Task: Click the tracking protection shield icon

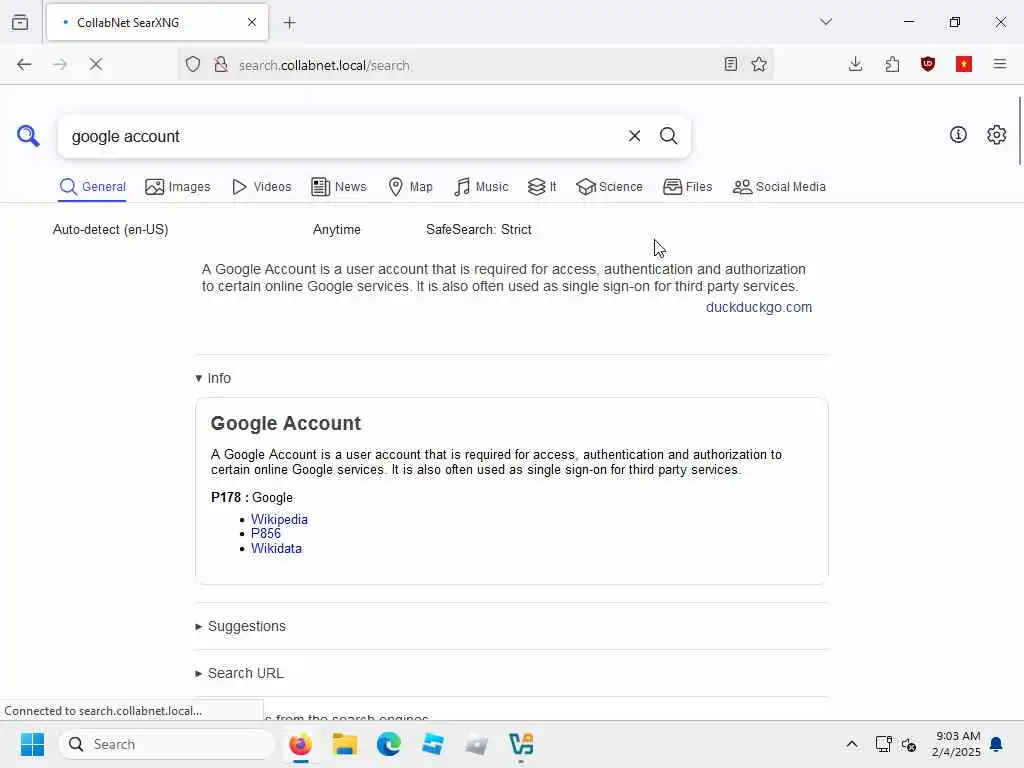Action: pyautogui.click(x=193, y=64)
